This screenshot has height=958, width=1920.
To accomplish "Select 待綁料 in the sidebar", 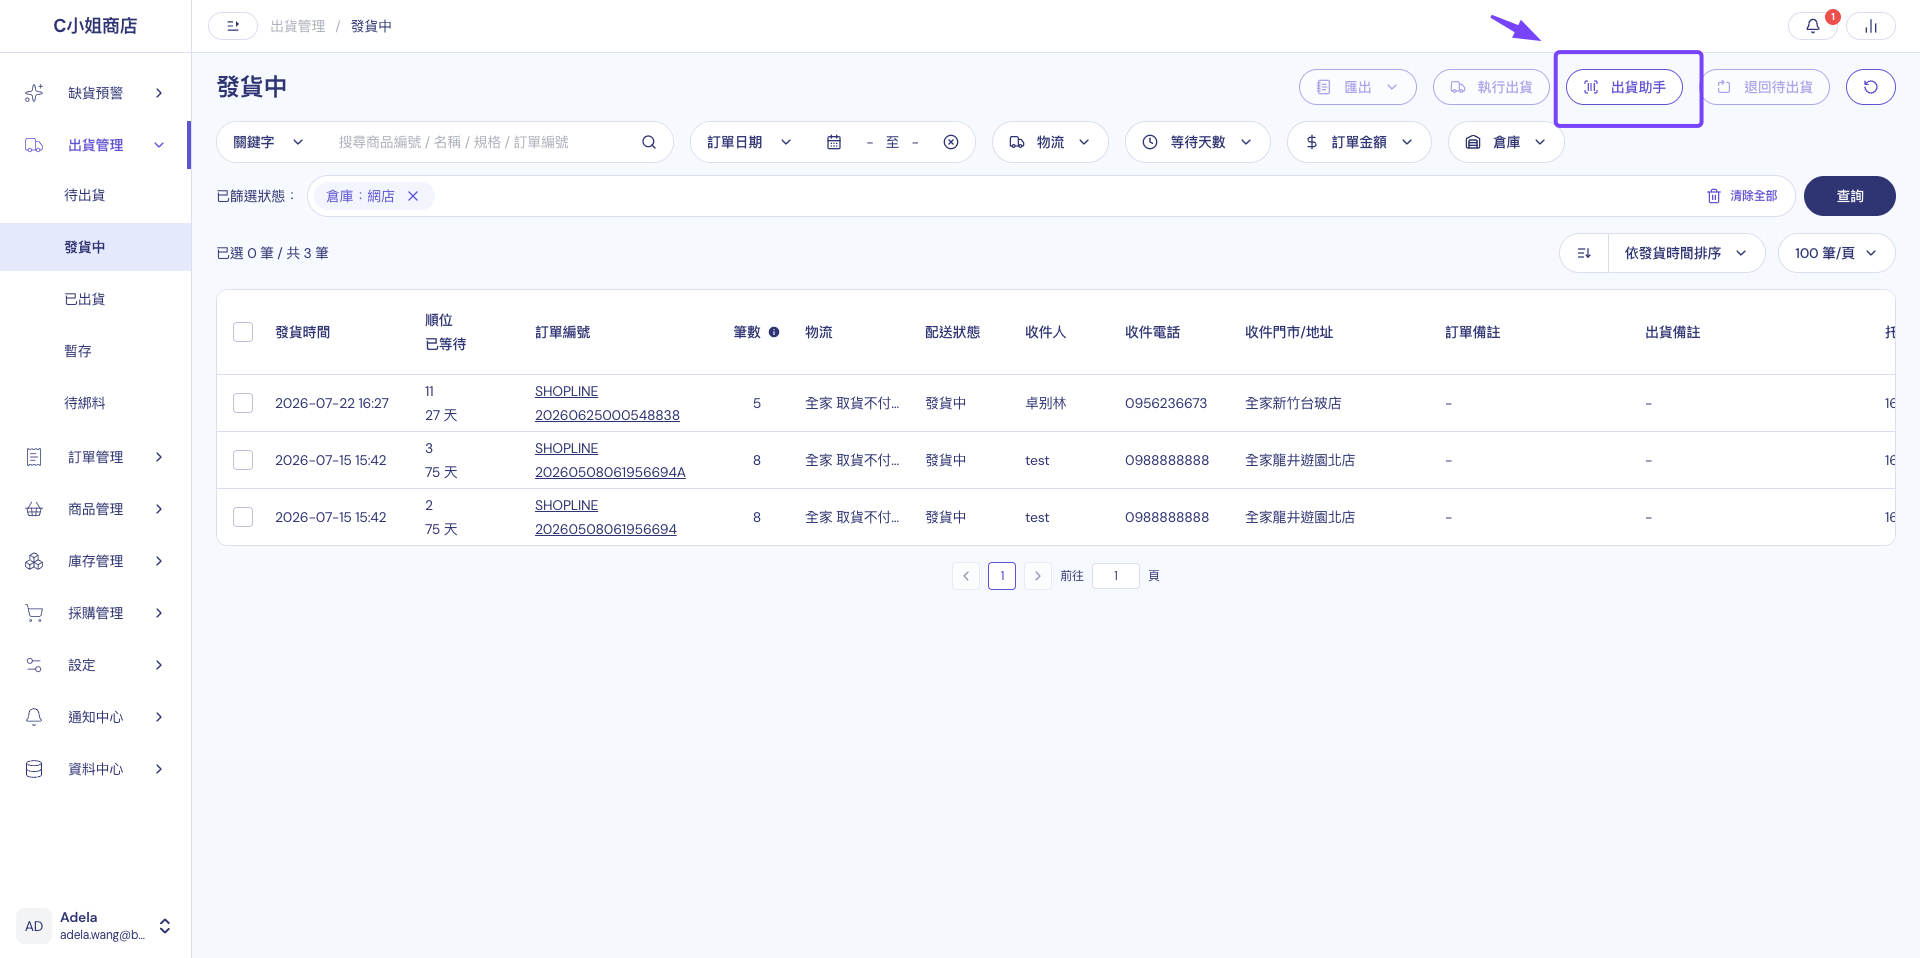I will coord(95,403).
